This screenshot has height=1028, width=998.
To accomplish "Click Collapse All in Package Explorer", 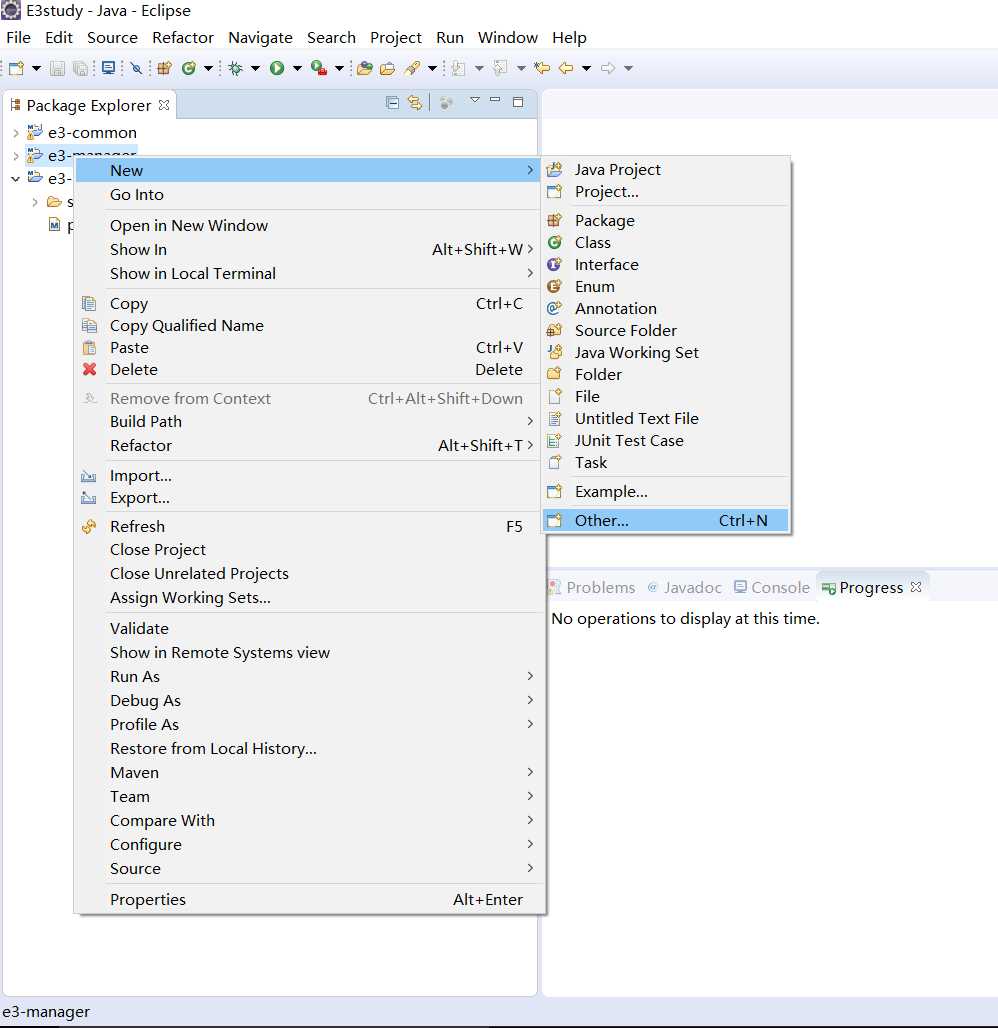I will pos(392,102).
